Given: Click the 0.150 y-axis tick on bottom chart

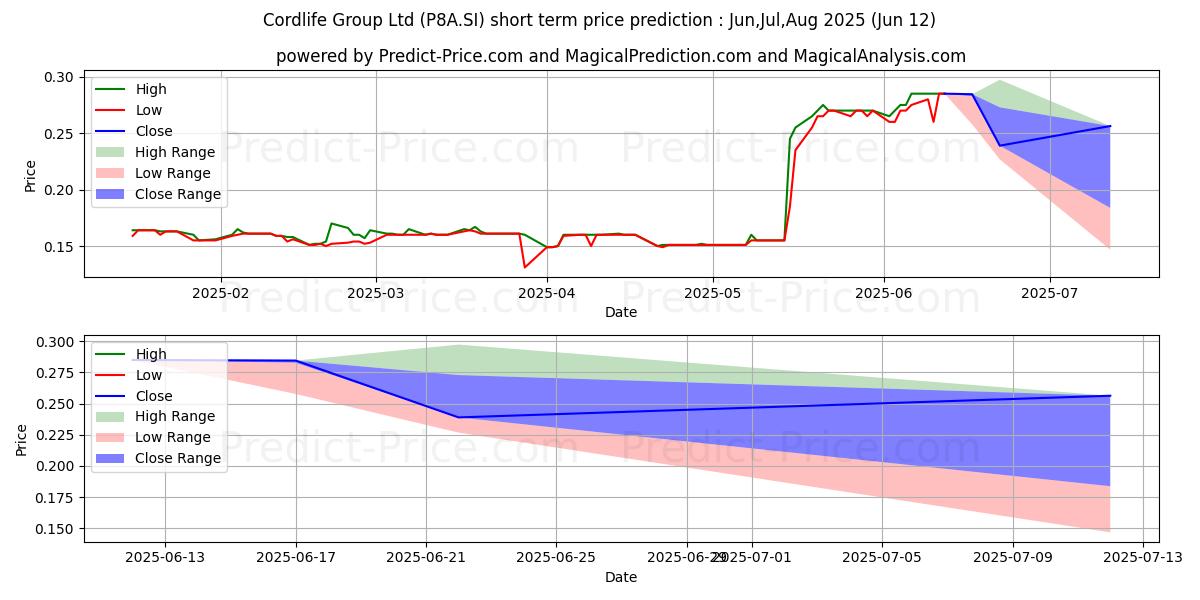Looking at the screenshot, I should point(55,529).
